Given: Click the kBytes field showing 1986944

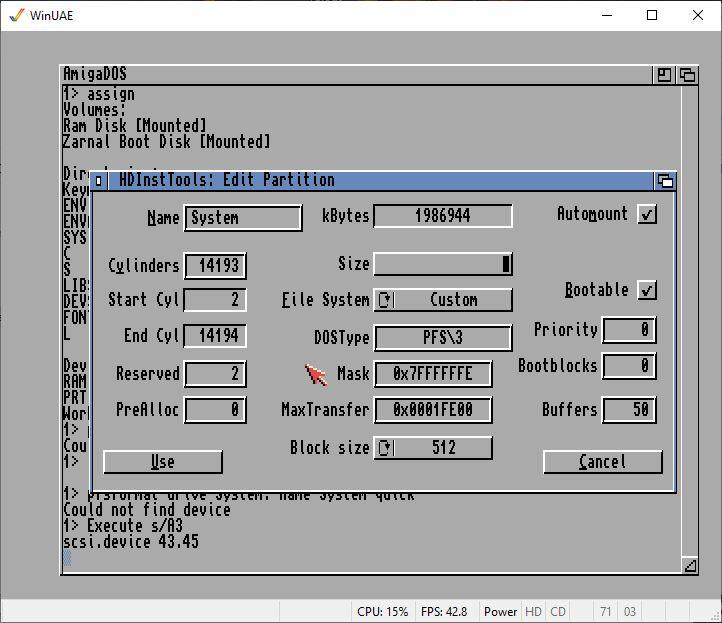Looking at the screenshot, I should click(443, 216).
